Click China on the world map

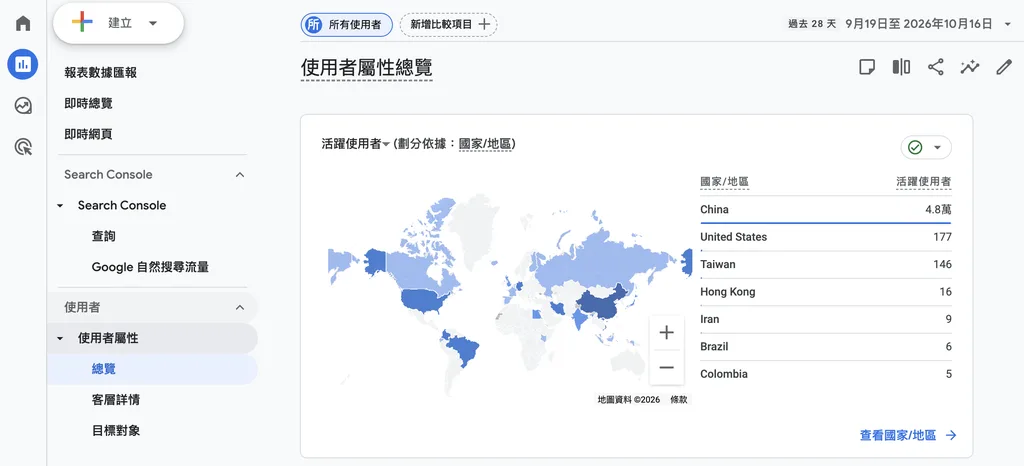[601, 302]
